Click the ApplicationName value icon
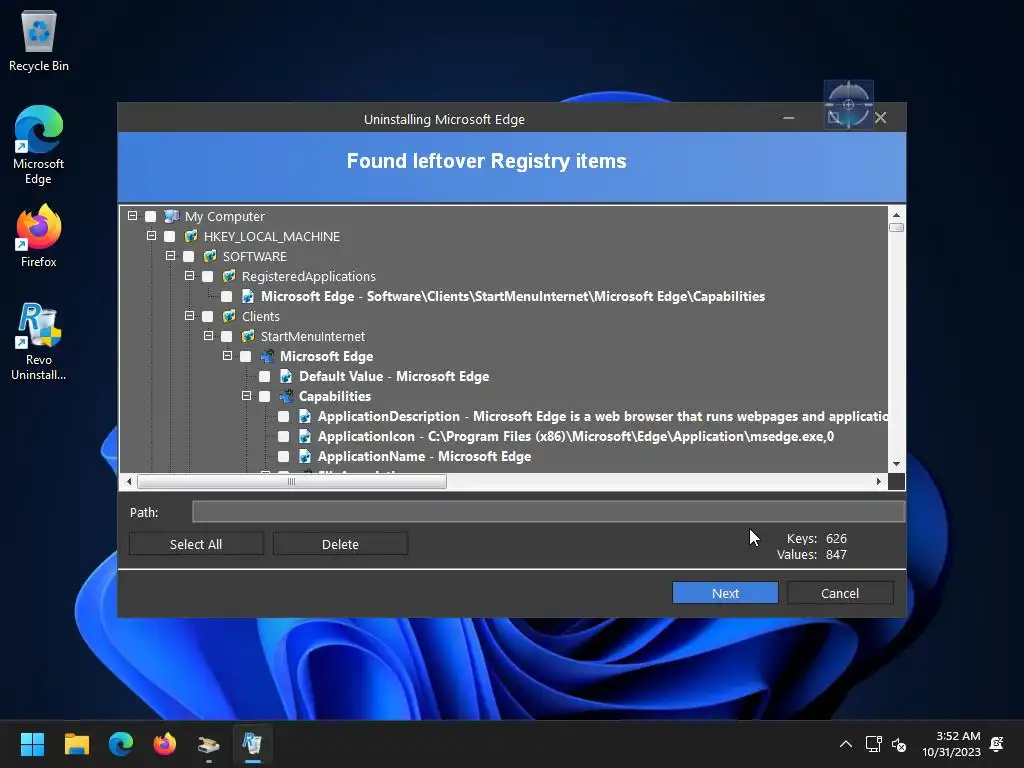The width and height of the screenshot is (1024, 768). click(305, 456)
